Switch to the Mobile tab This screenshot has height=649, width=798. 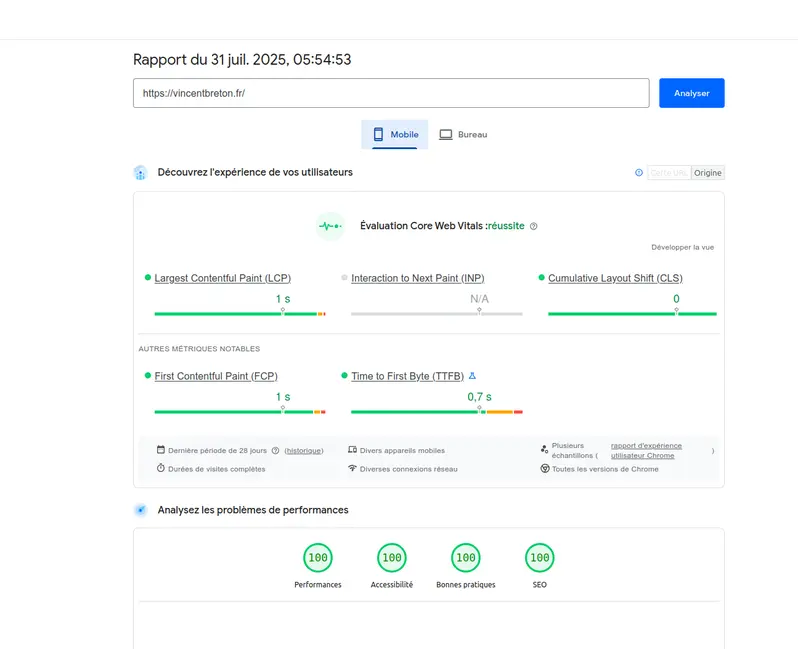(394, 134)
